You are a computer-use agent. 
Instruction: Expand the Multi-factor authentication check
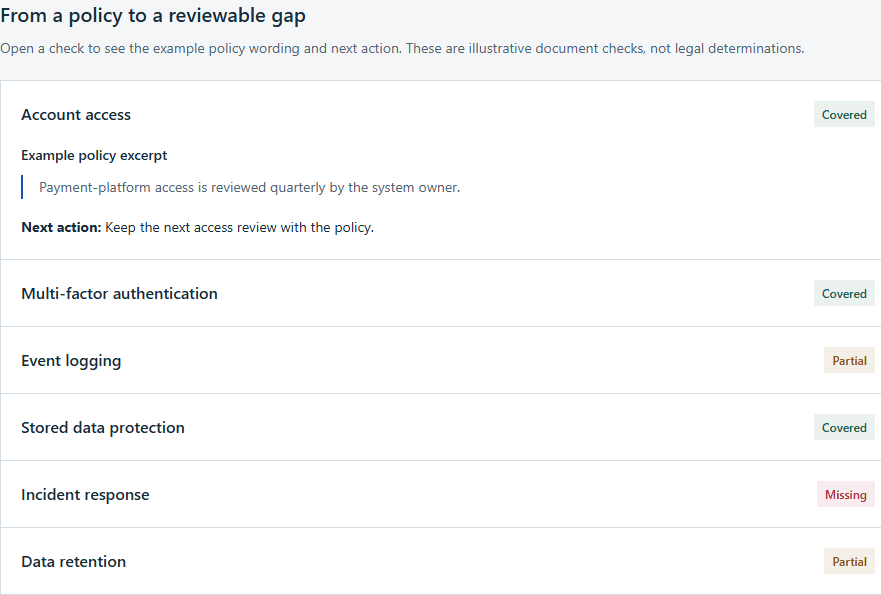coord(440,293)
